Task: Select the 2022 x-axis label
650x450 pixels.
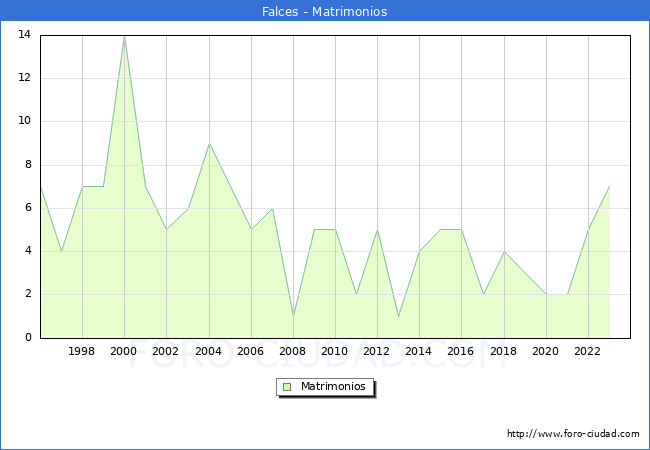Action: [x=588, y=351]
